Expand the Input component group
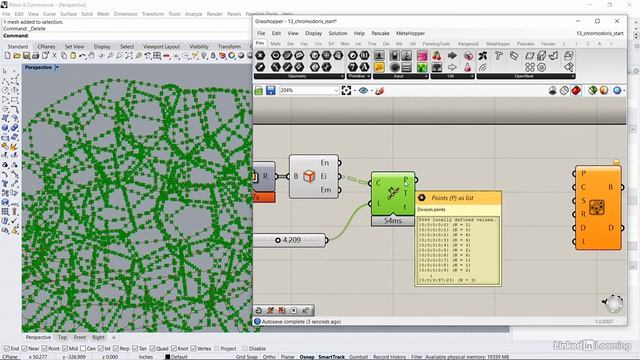This screenshot has width=640, height=360. tap(400, 76)
